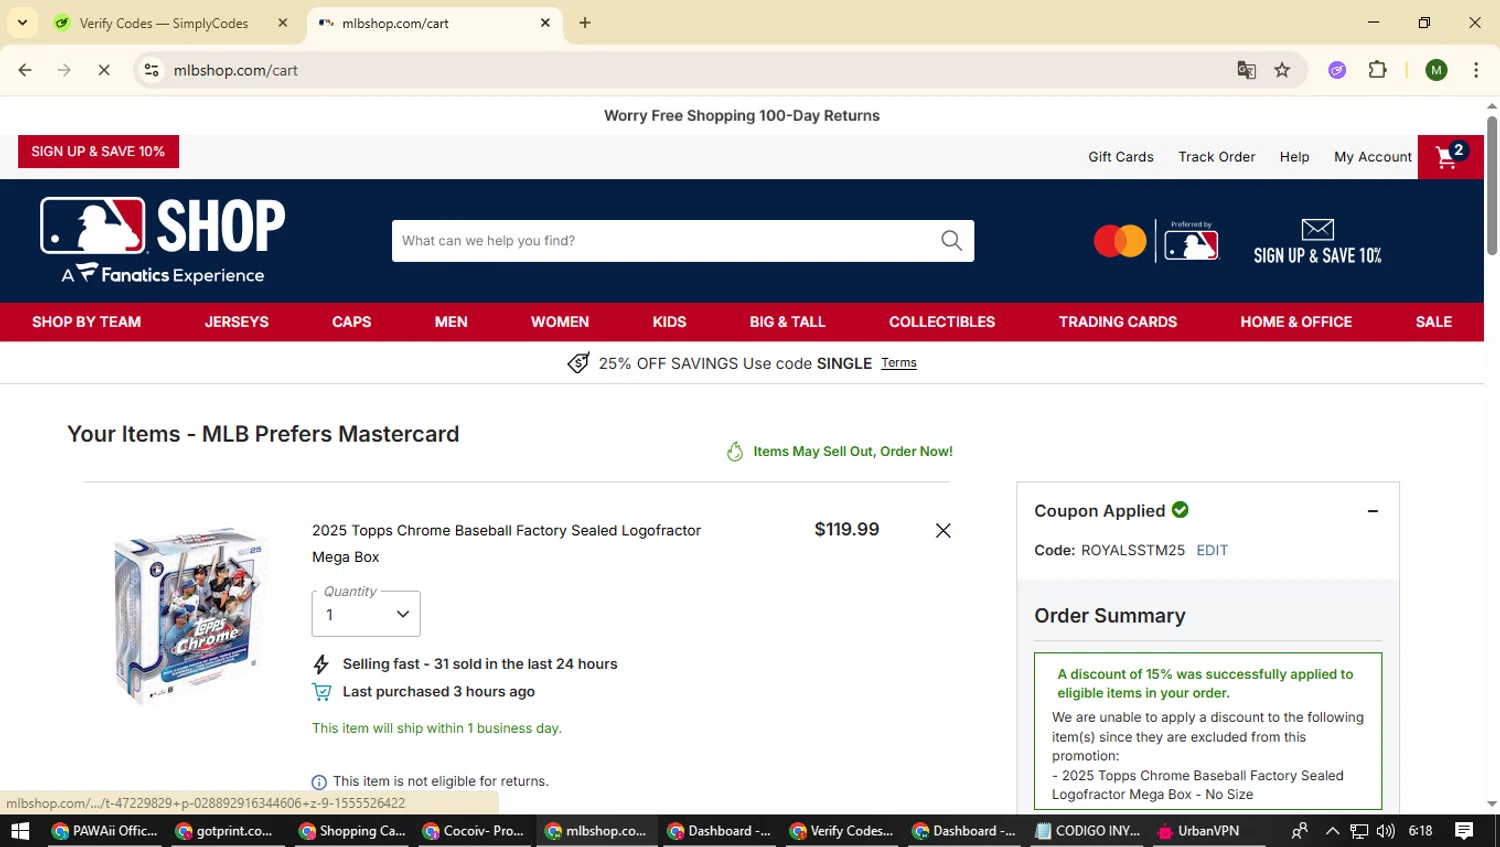1500x847 pixels.
Task: Click EDIT next to coupon code
Action: (1212, 551)
